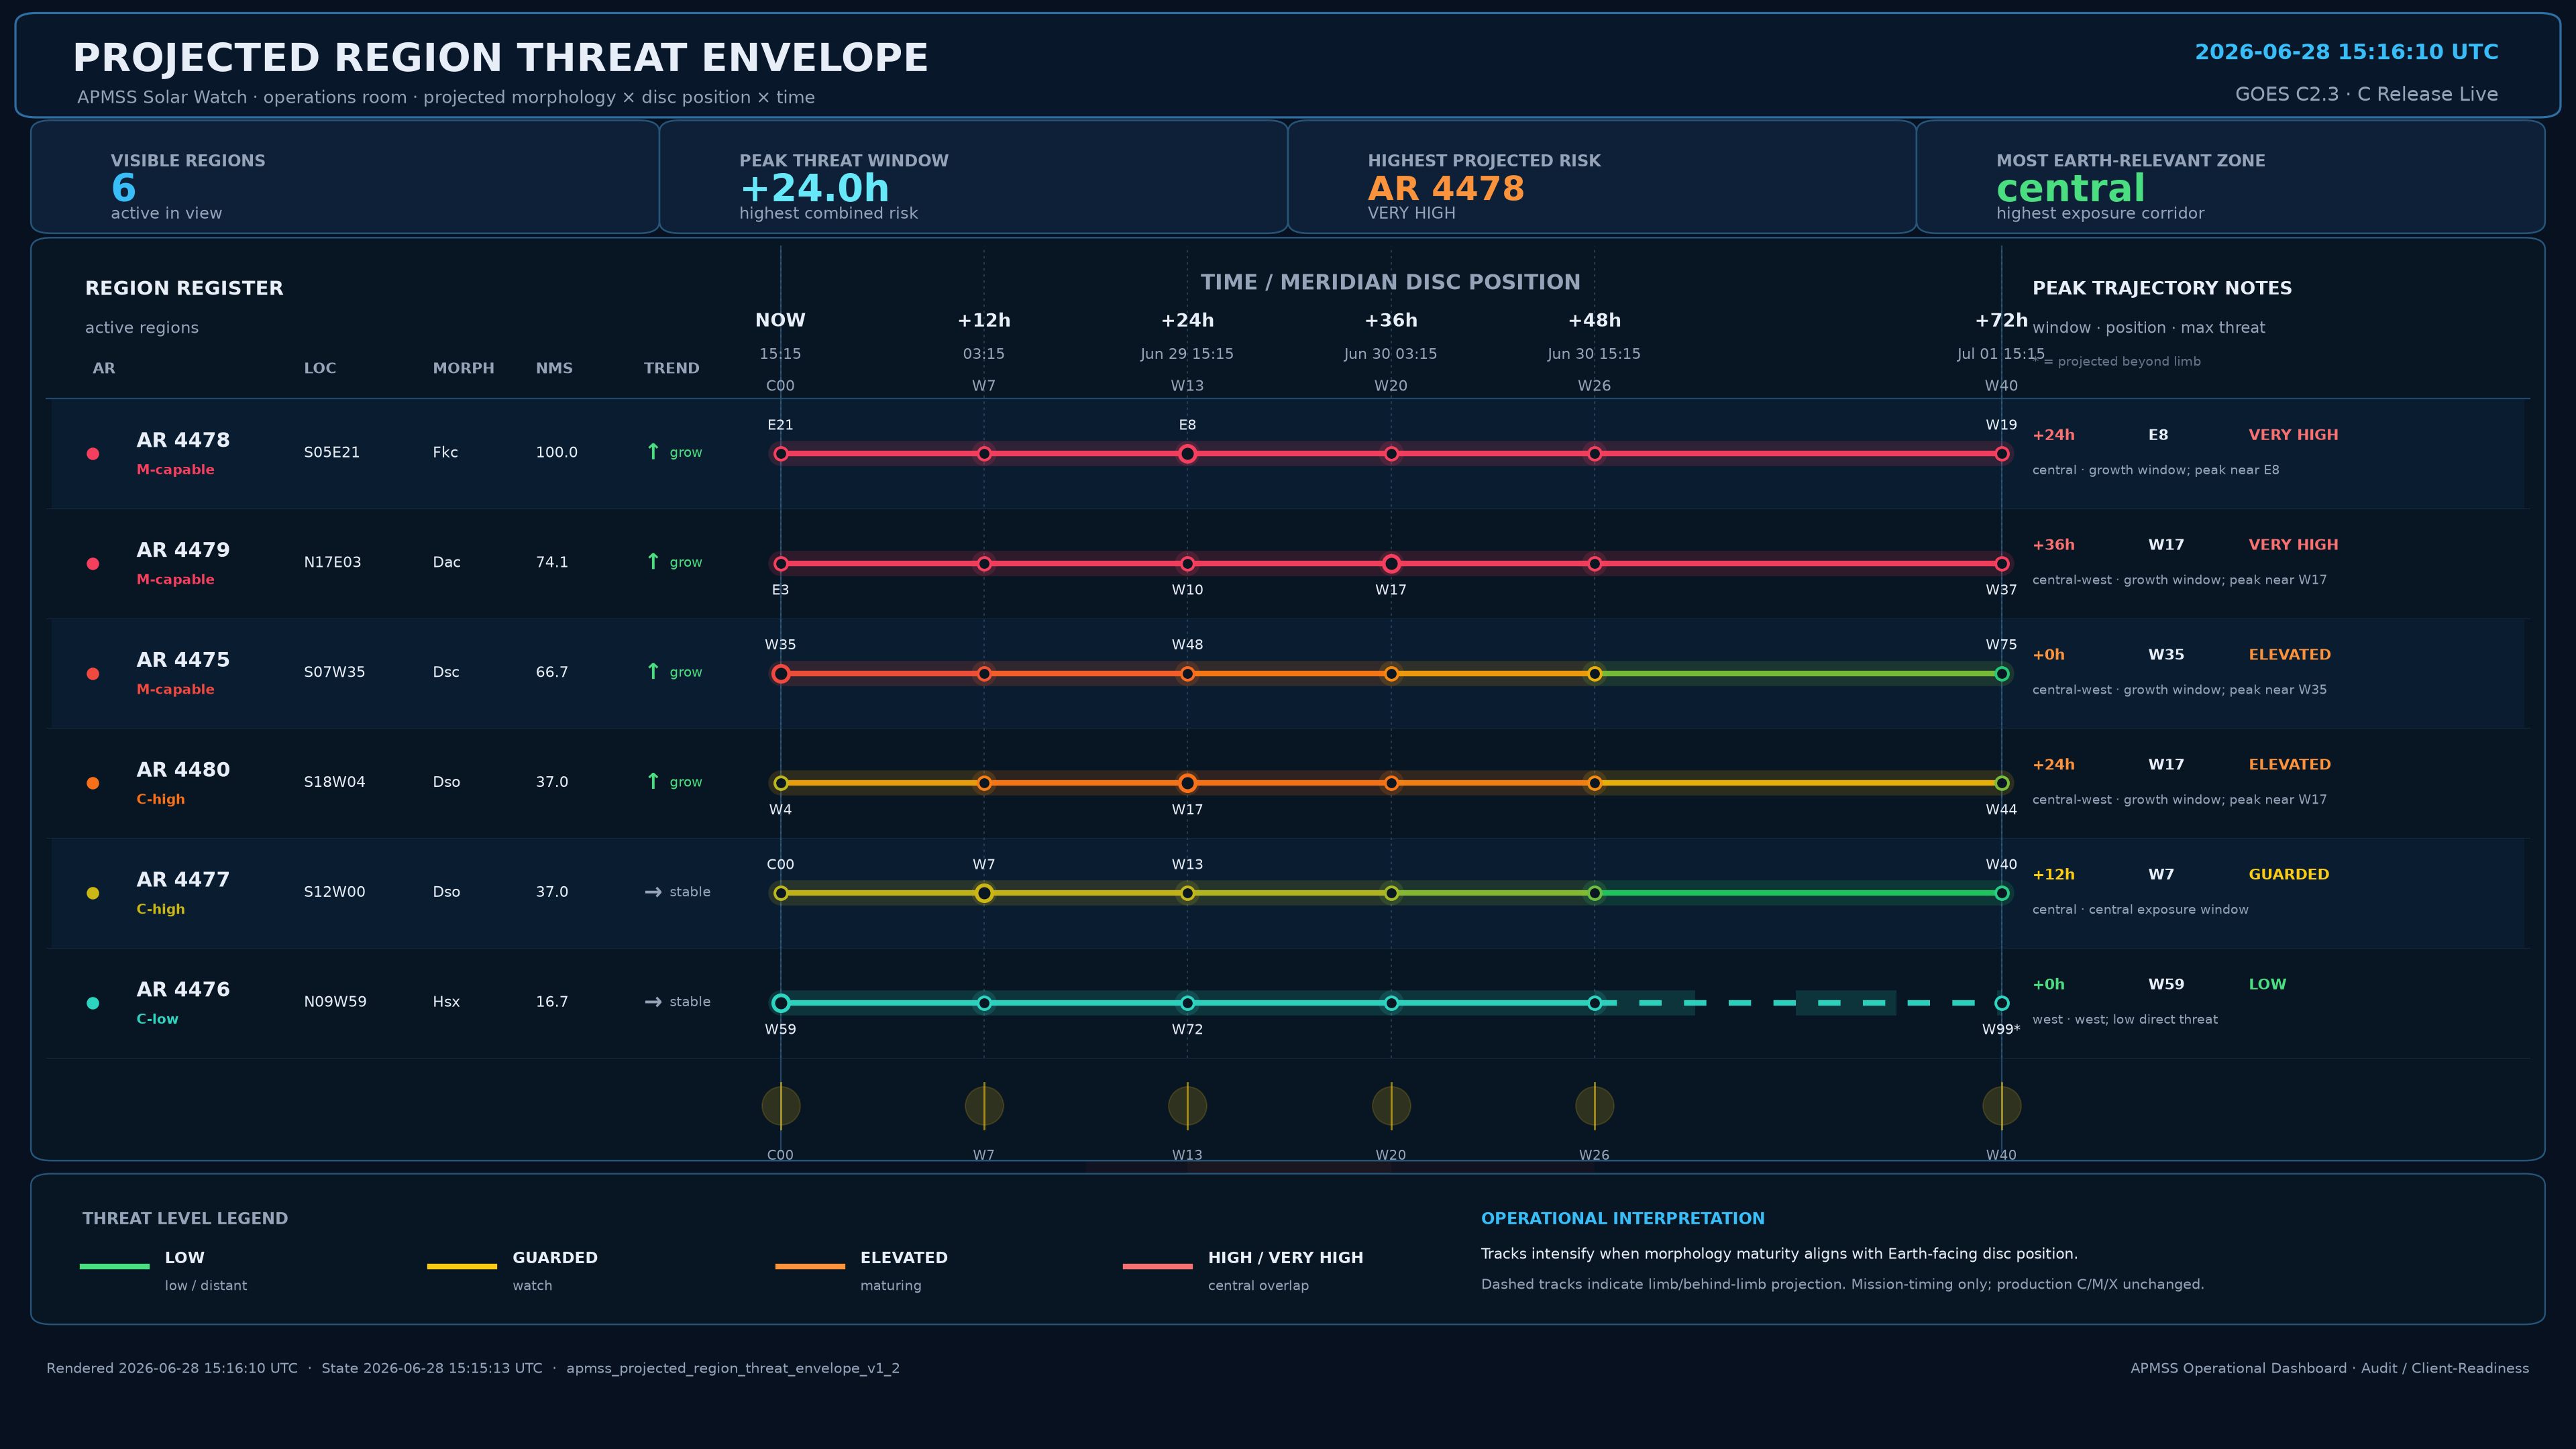The width and height of the screenshot is (2576, 1449).
Task: Open the Highest Projected Risk card
Action: point(1602,177)
